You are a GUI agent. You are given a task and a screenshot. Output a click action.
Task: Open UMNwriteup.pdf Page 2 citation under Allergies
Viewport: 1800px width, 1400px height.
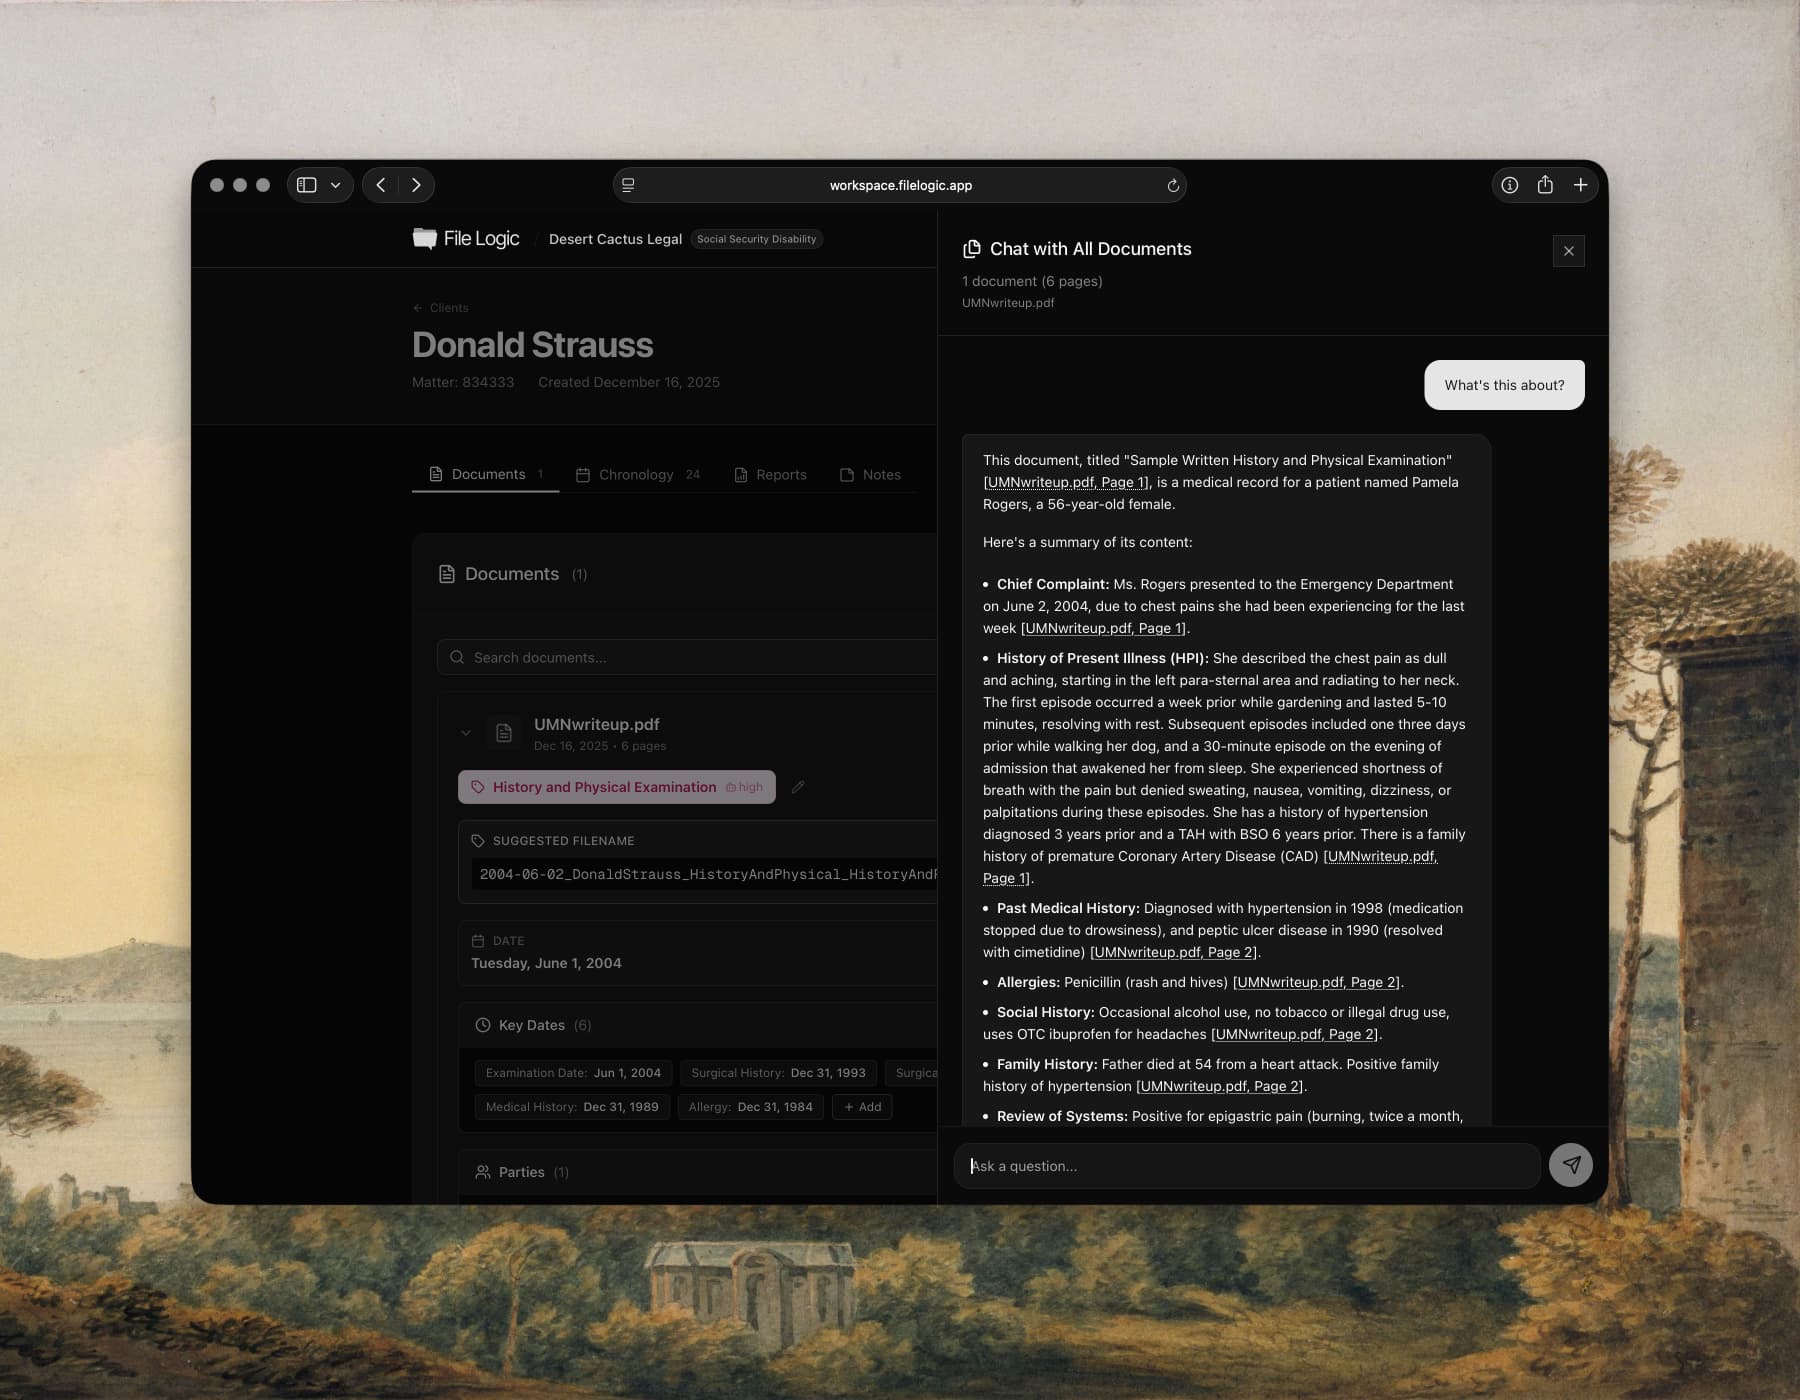pyautogui.click(x=1316, y=982)
